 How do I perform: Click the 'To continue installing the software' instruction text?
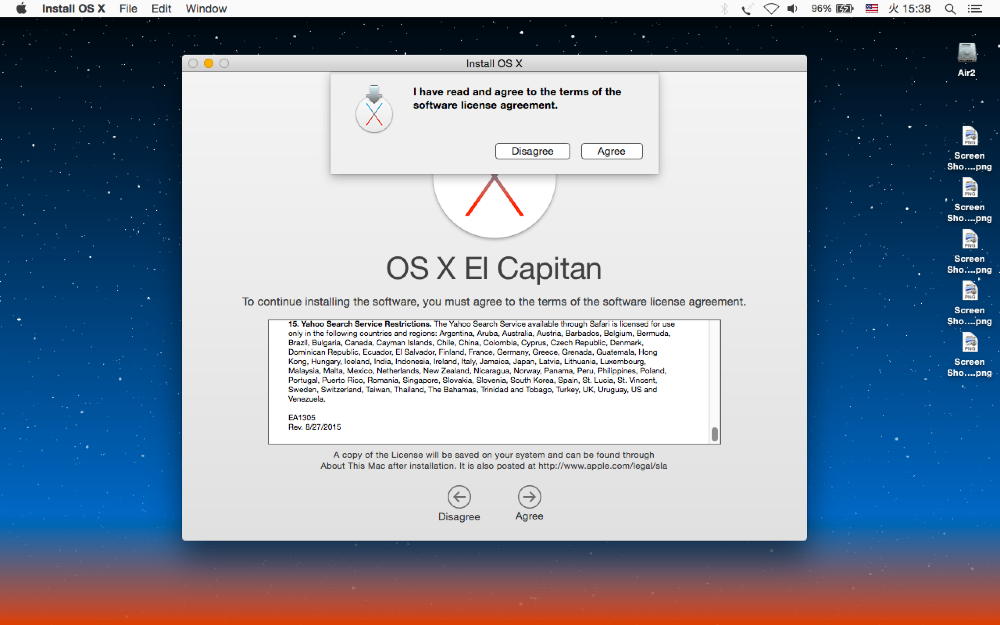[494, 302]
